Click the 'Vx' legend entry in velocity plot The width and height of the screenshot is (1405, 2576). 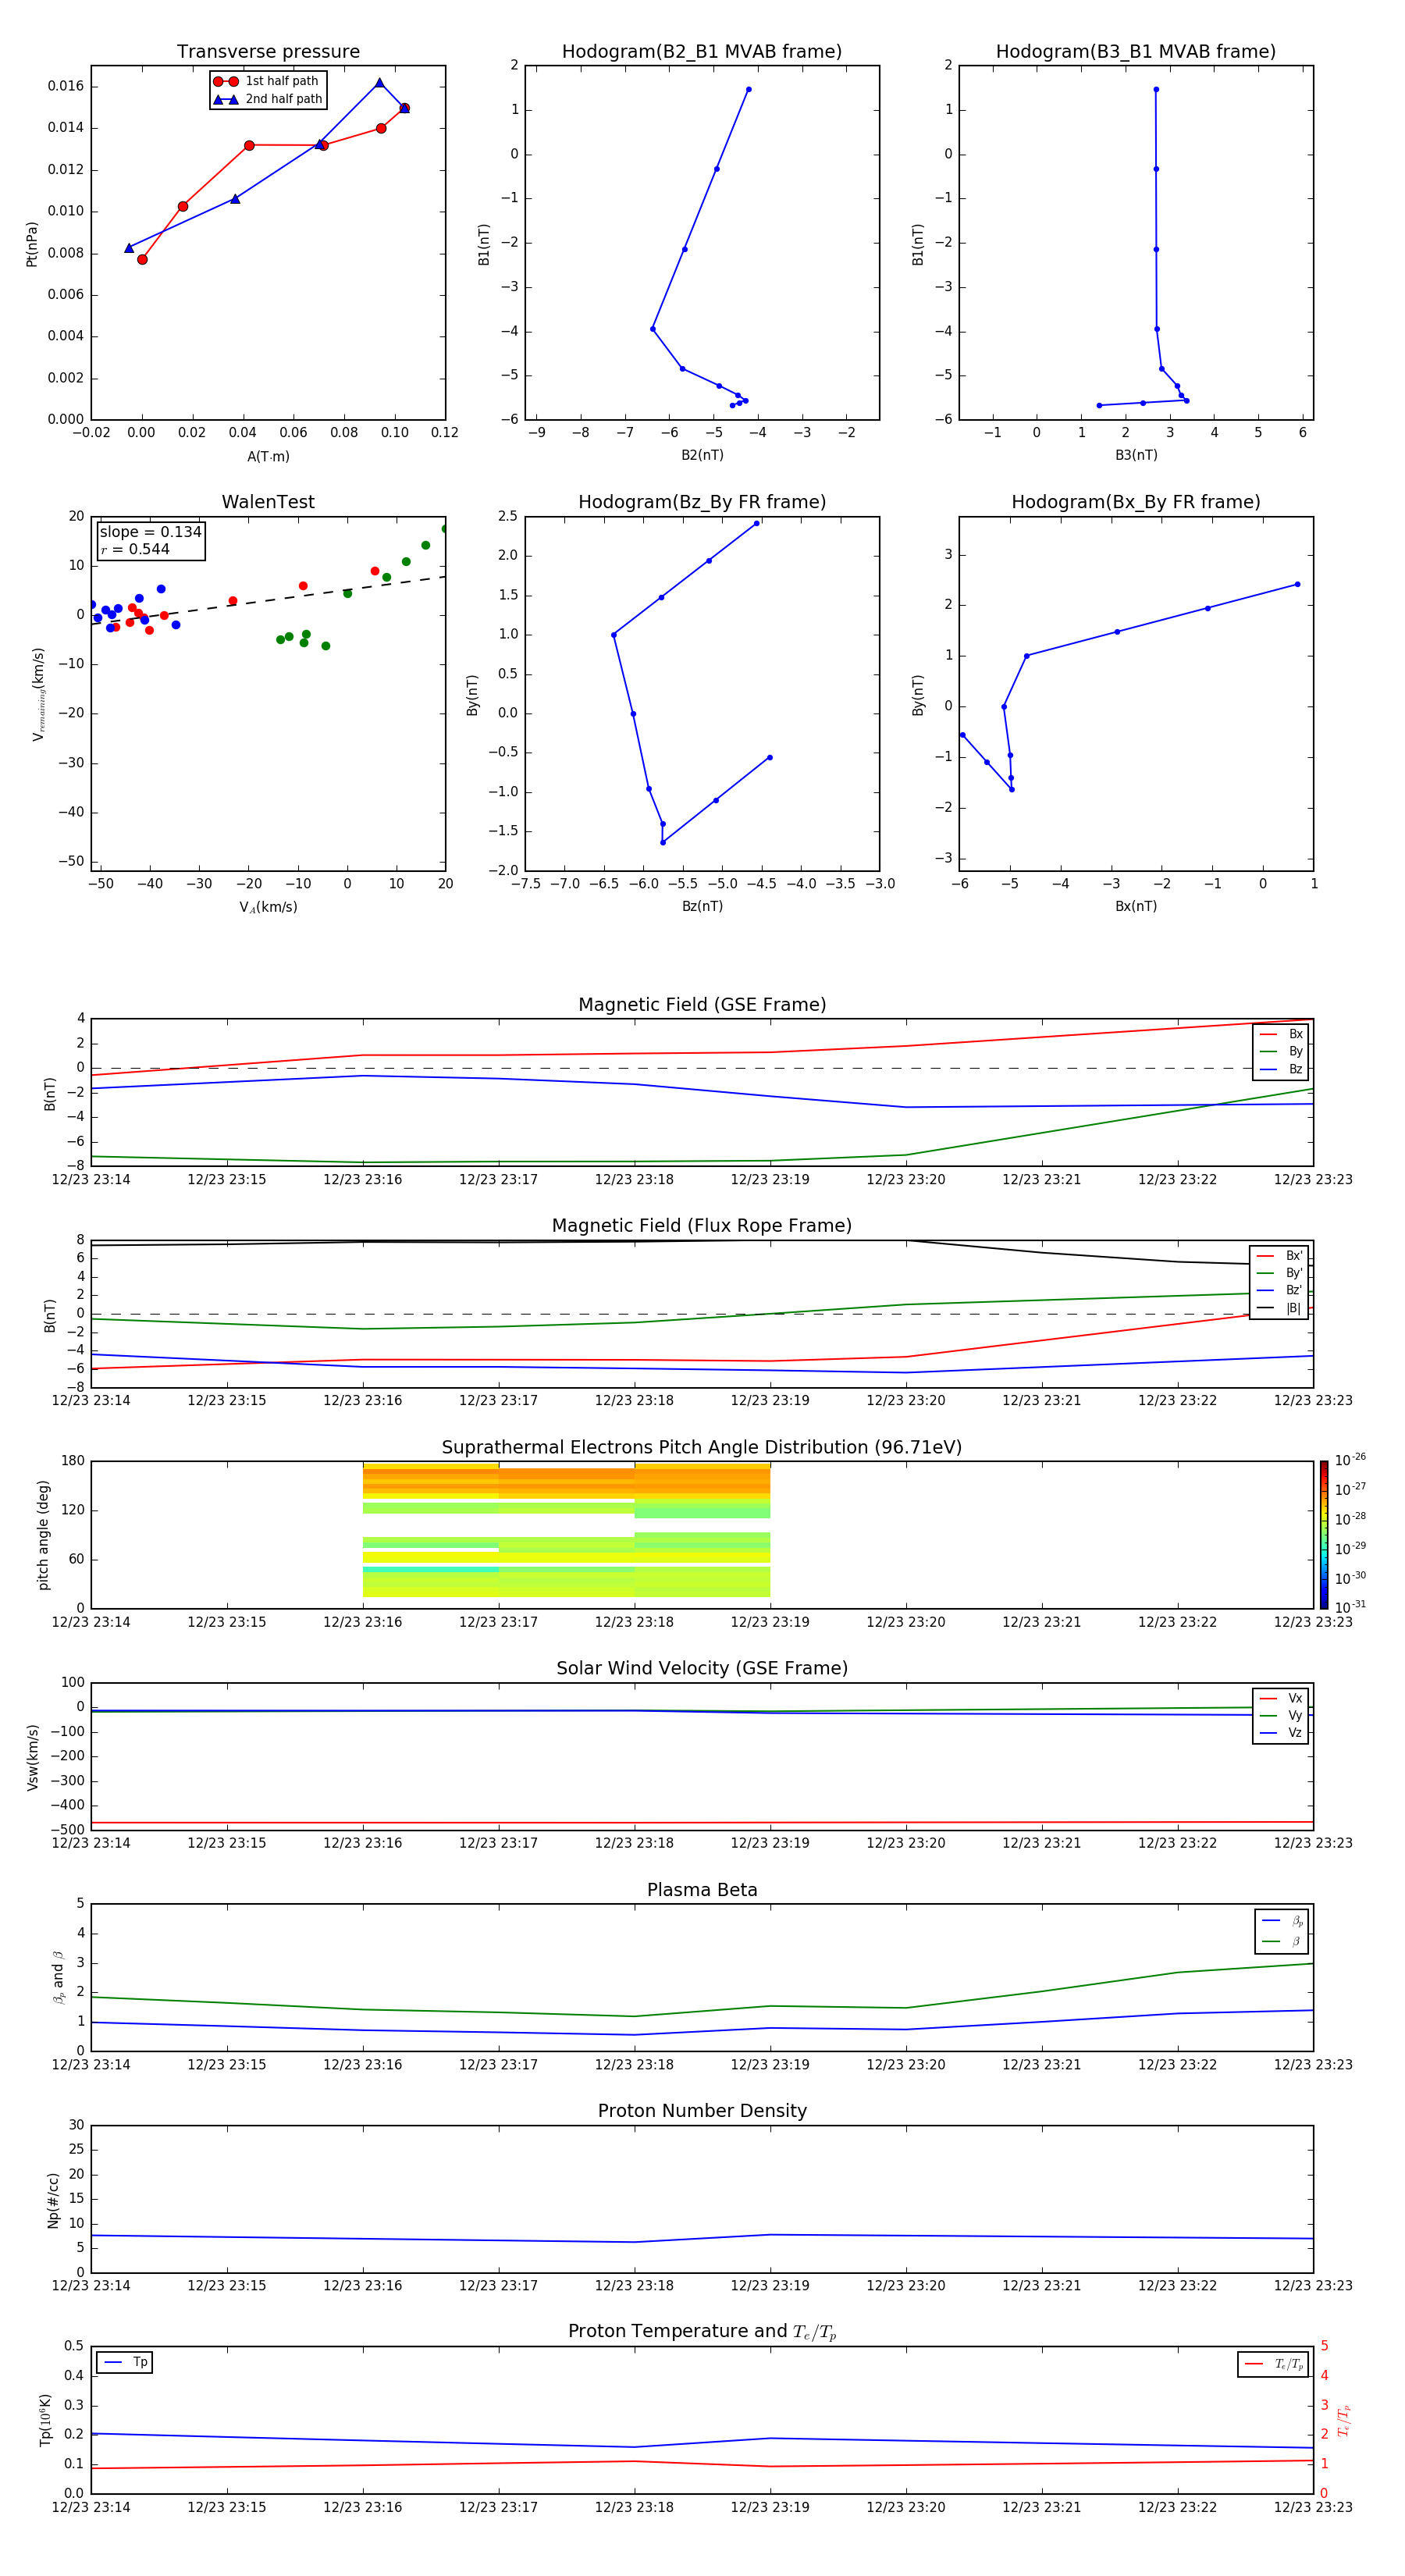(x=1281, y=1698)
